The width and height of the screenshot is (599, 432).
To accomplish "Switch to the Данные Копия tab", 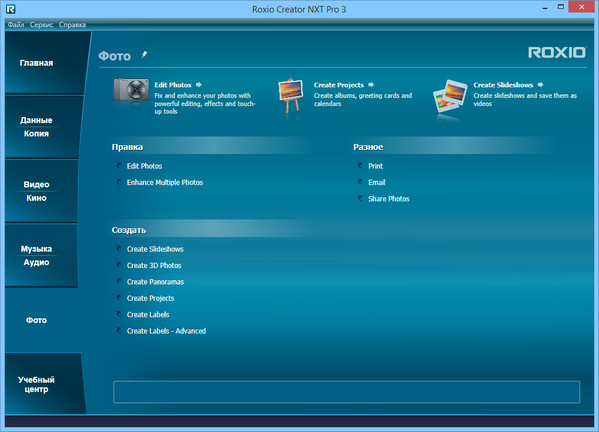I will 43,127.
